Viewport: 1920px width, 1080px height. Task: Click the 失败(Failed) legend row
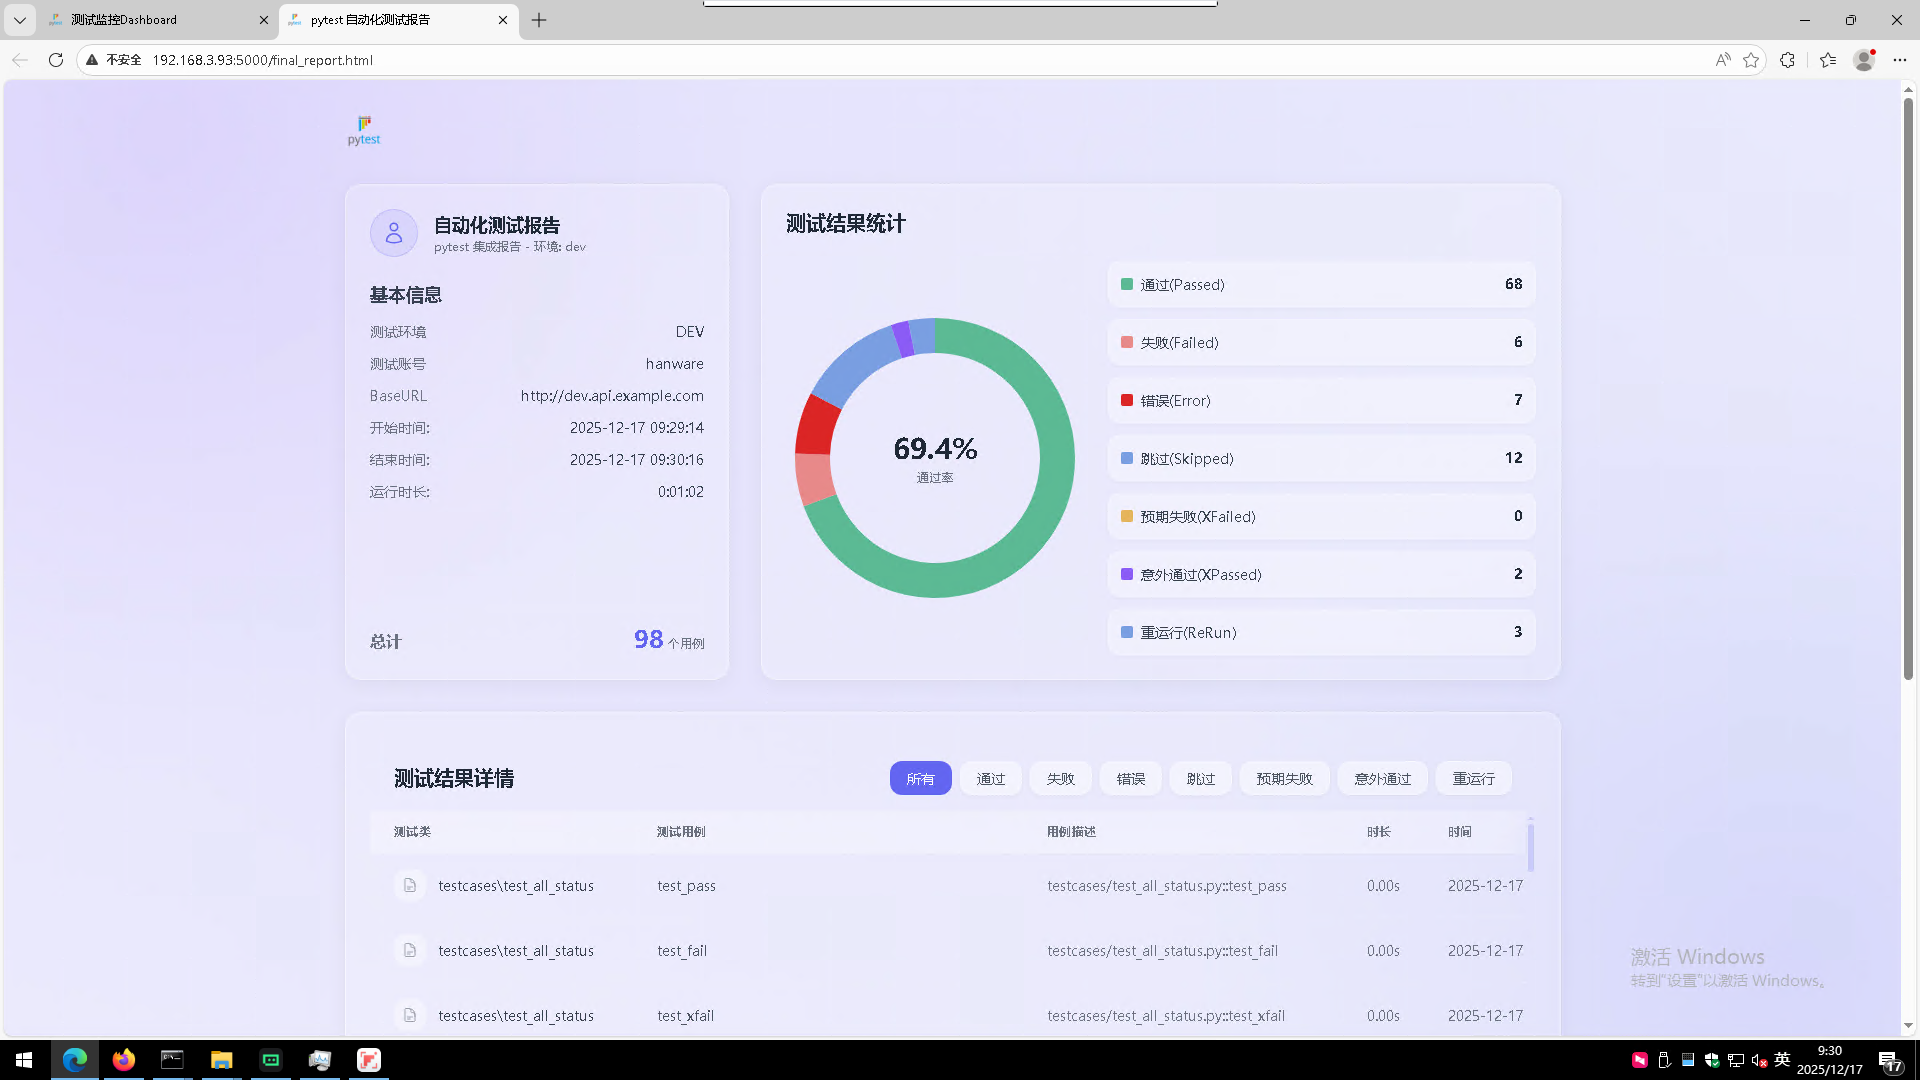(1321, 343)
